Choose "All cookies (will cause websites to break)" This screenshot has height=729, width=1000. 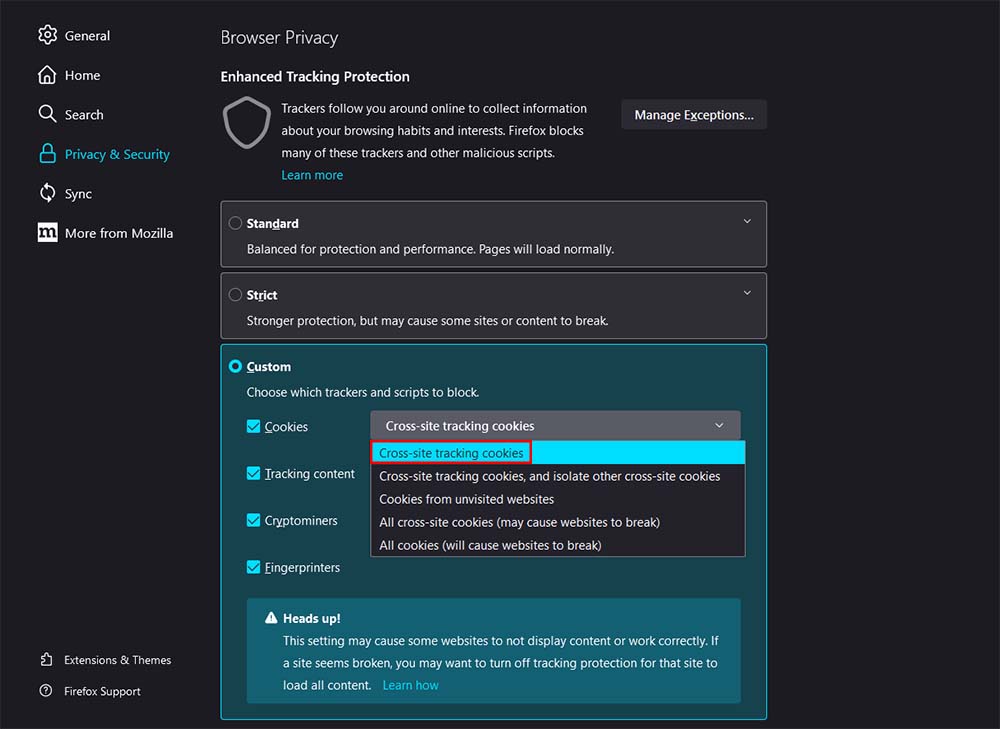[x=490, y=545]
